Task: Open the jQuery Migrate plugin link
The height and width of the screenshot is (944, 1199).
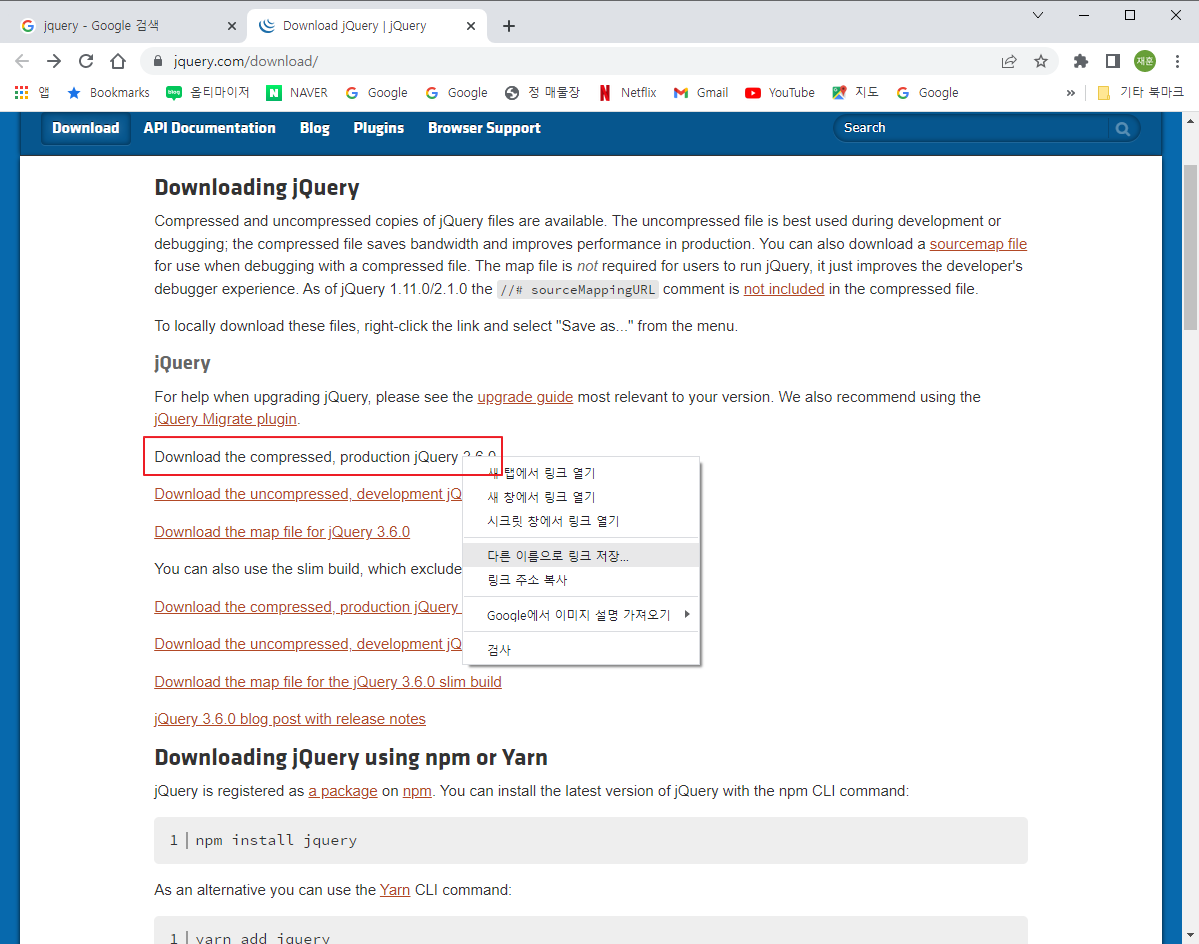Action: point(226,419)
